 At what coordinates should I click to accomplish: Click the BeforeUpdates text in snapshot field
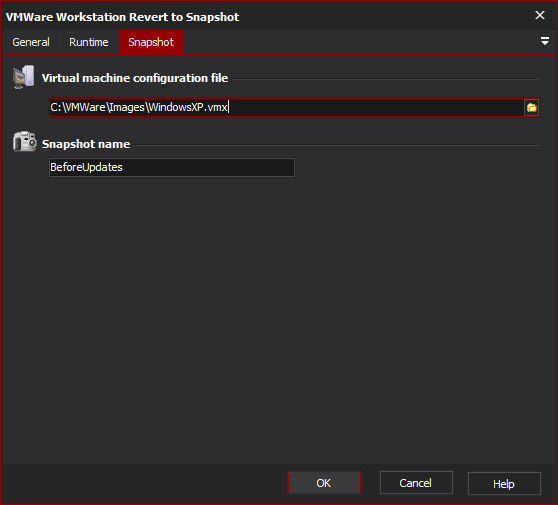[x=86, y=167]
